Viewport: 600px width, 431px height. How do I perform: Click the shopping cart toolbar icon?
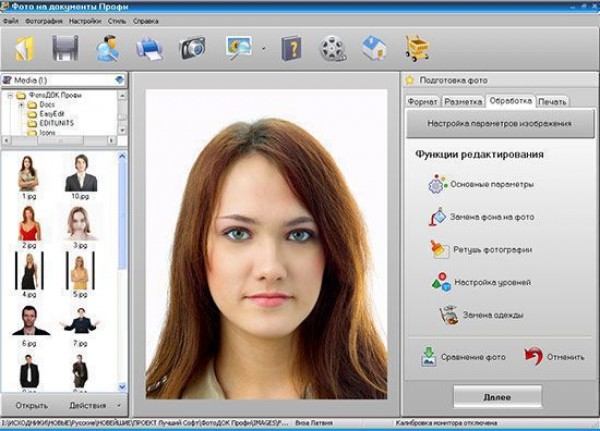417,48
